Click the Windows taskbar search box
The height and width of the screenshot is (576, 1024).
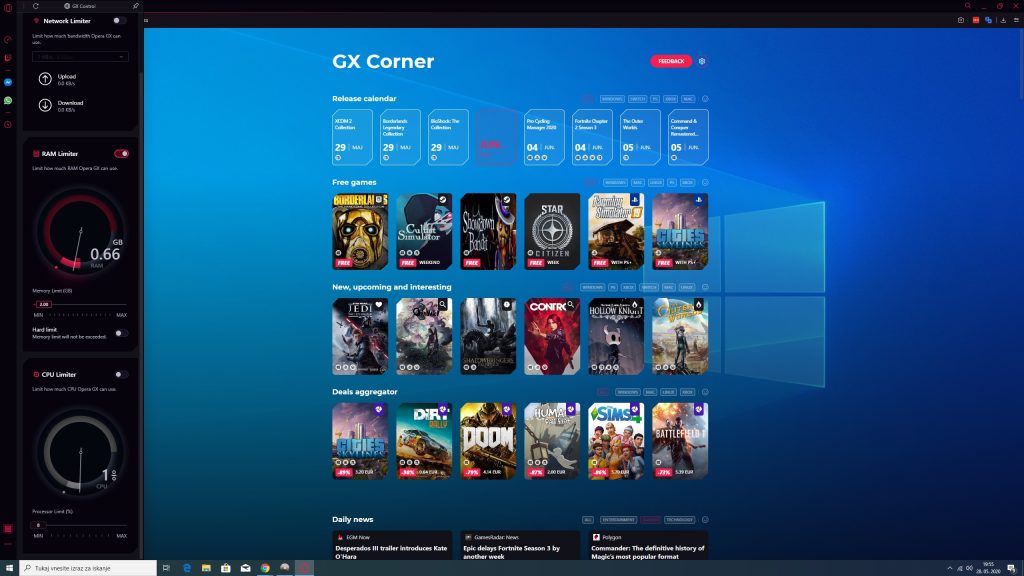(88, 568)
